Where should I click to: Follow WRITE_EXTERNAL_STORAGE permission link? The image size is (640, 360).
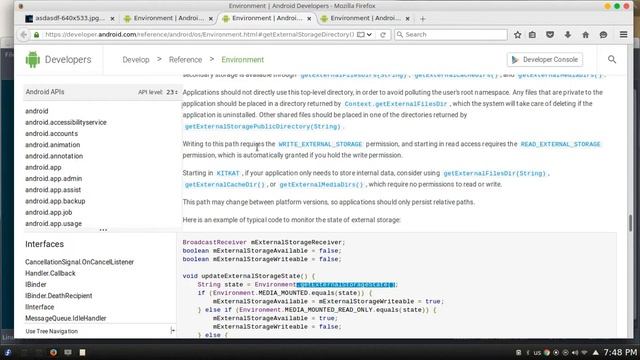320,144
